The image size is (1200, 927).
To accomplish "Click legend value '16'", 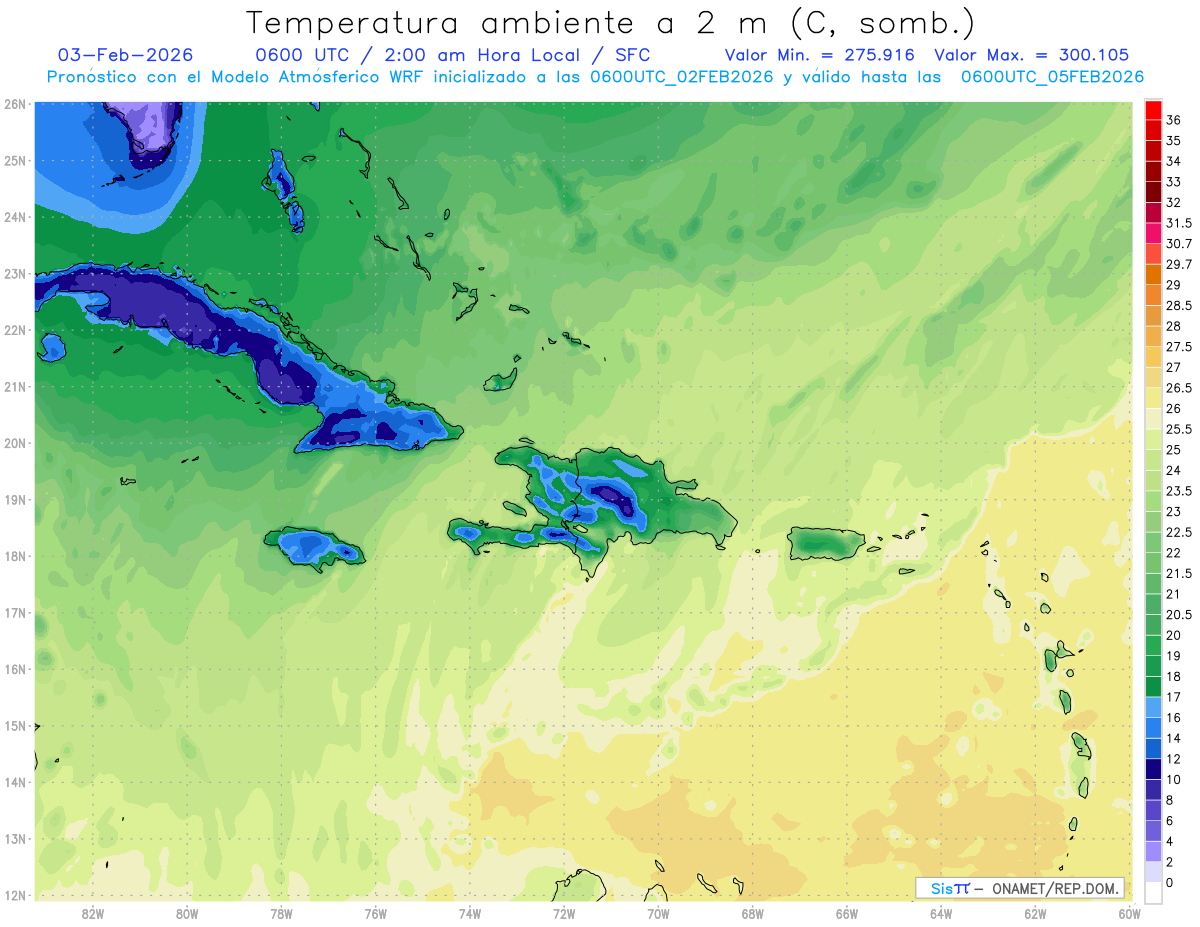I will pos(1174,718).
